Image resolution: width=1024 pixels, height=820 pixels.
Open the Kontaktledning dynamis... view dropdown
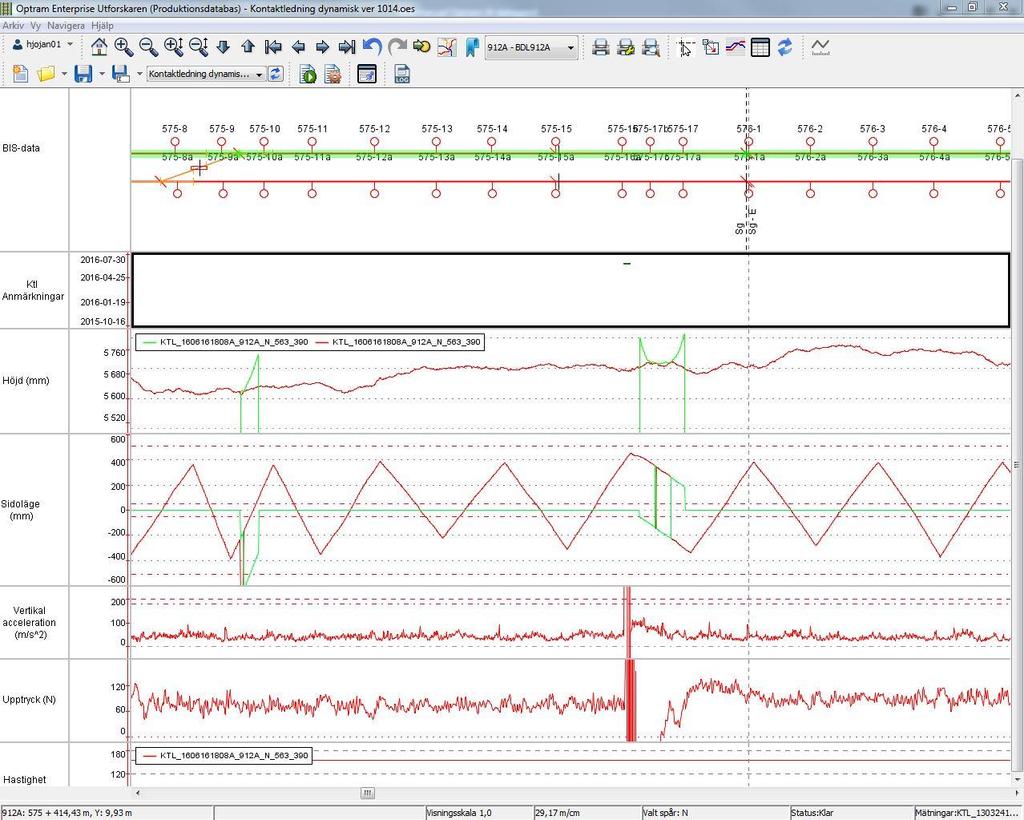pos(206,74)
